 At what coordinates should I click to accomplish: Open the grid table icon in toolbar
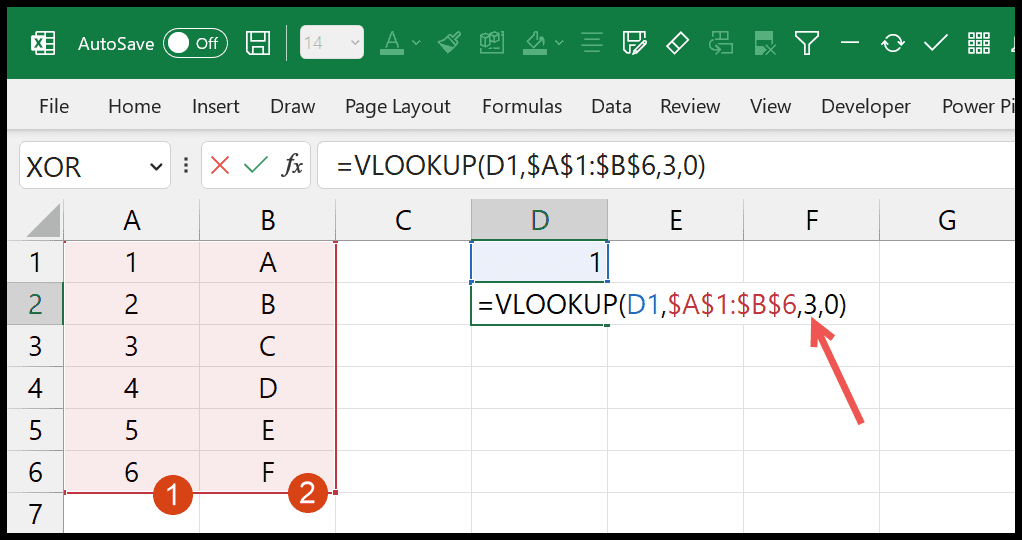coord(979,44)
